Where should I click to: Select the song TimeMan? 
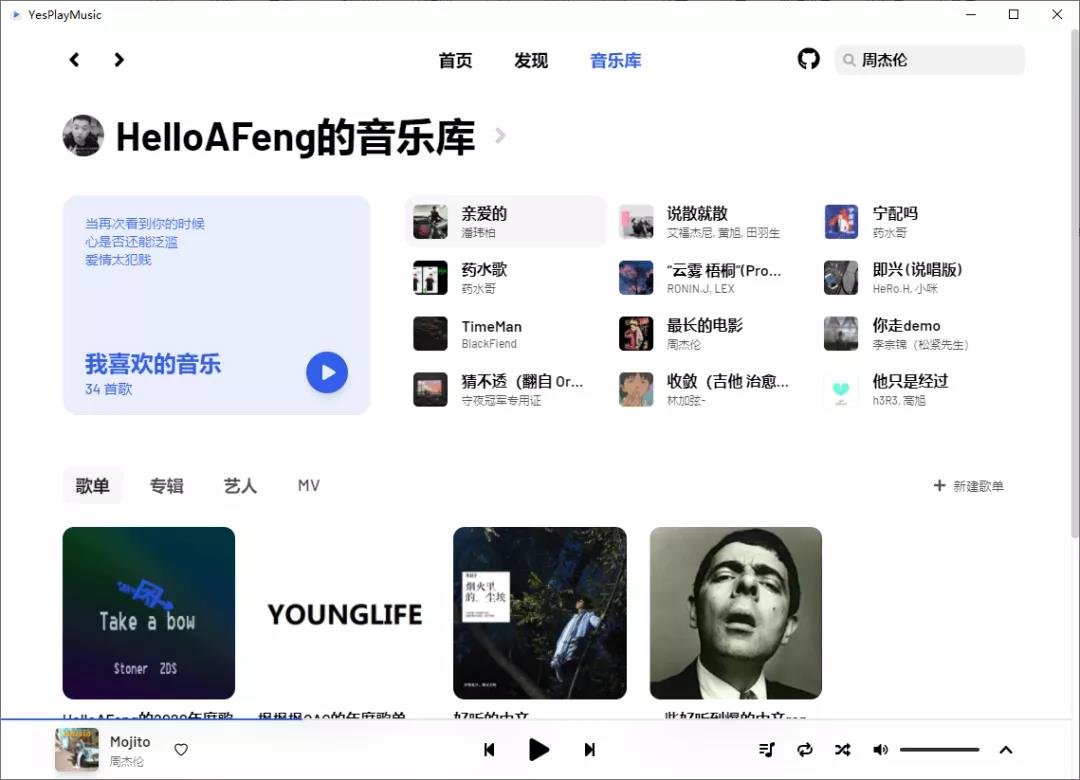505,333
